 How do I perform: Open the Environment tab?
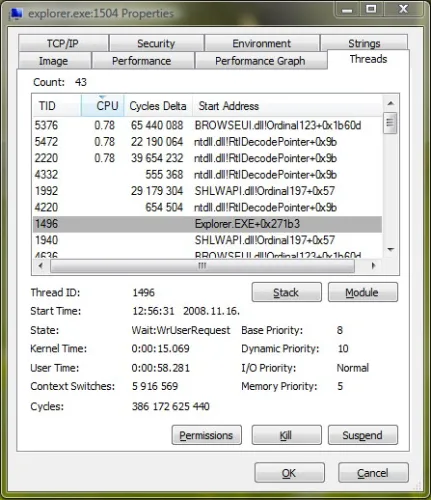(262, 43)
